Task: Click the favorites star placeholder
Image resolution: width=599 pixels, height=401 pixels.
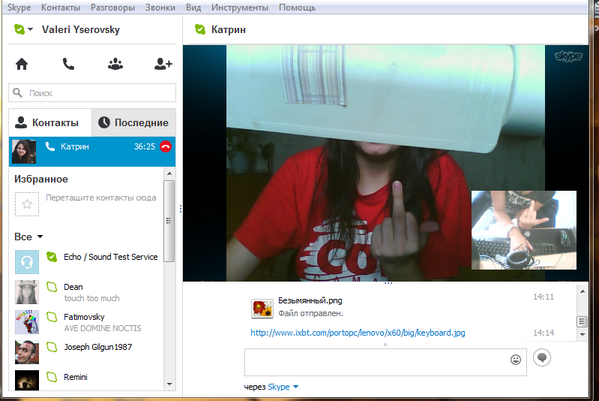Action: (x=27, y=204)
